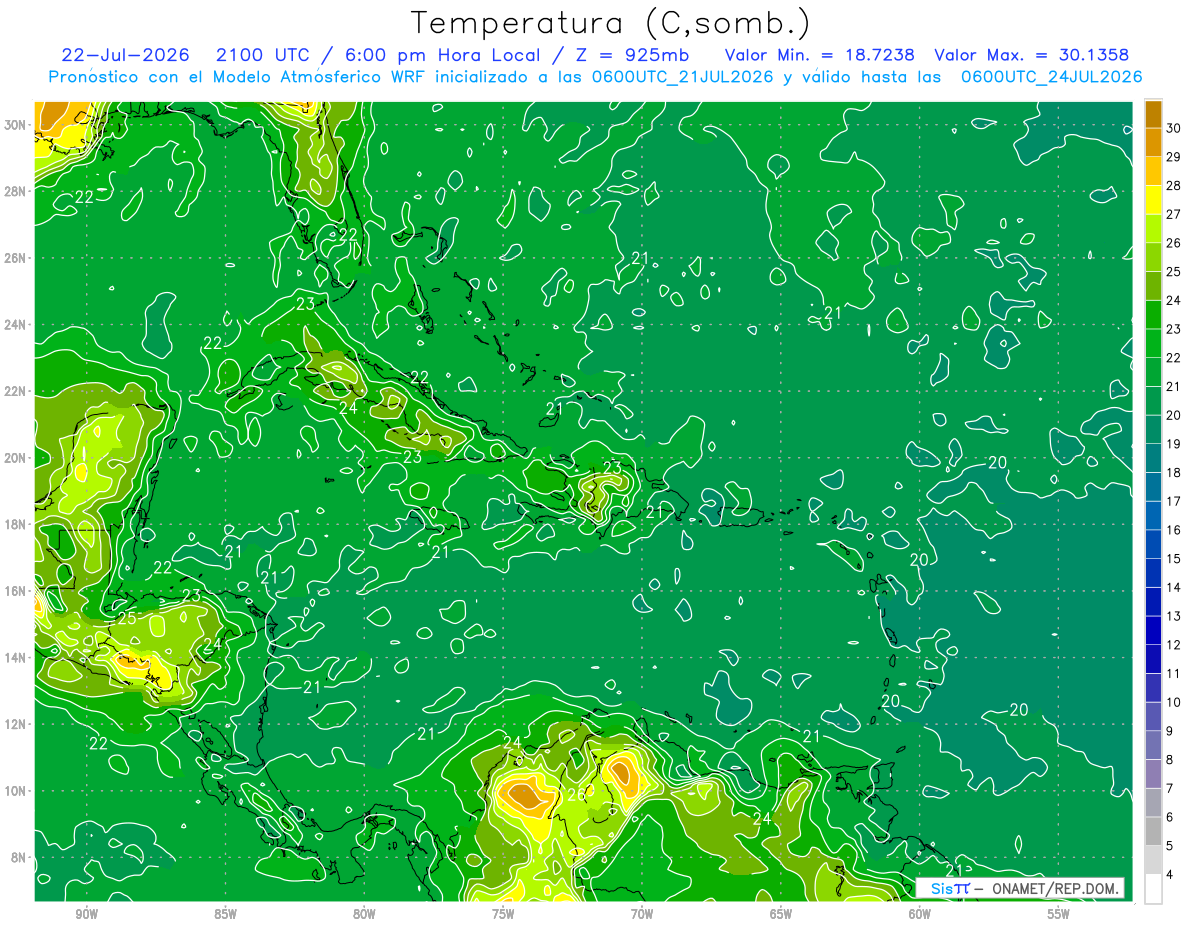Click the '70W' longitude axis label
Image resolution: width=1200 pixels, height=927 pixels.
(x=642, y=914)
